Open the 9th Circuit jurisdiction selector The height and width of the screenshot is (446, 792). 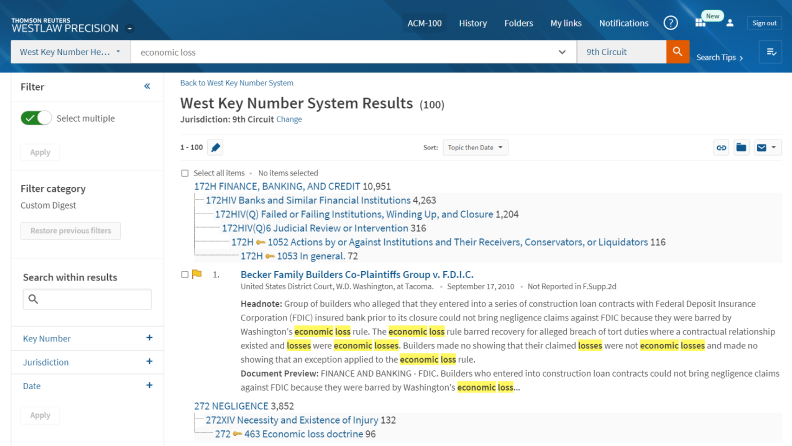pyautogui.click(x=621, y=52)
